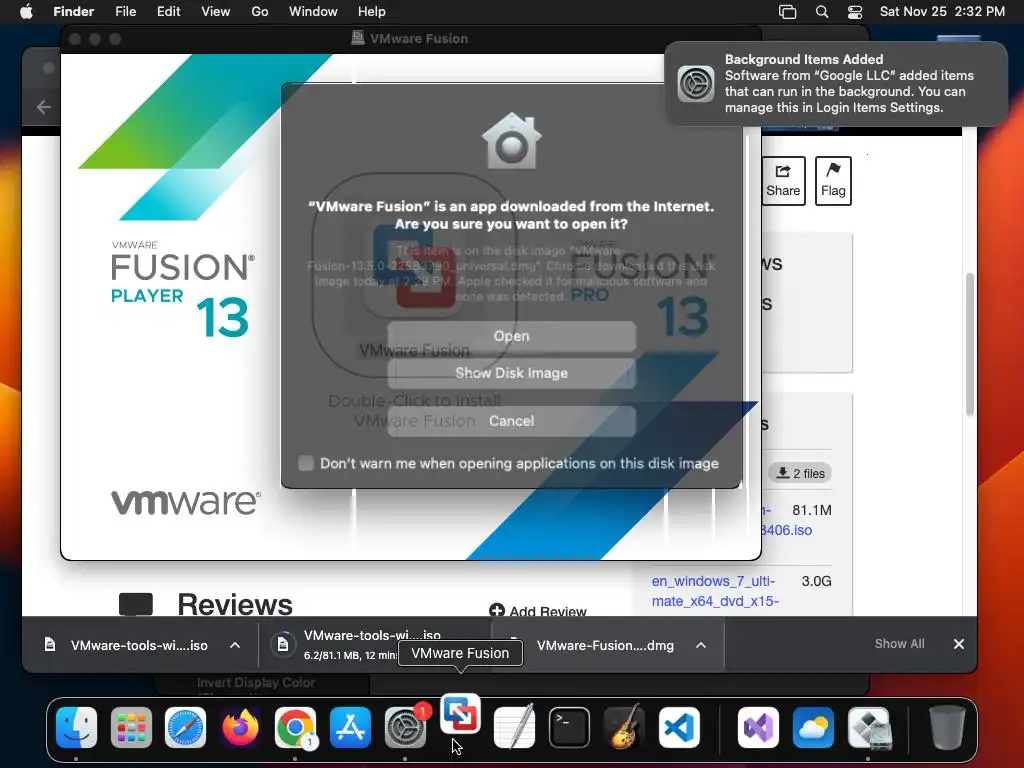Open Visual Studio Code in Dock

(679, 728)
